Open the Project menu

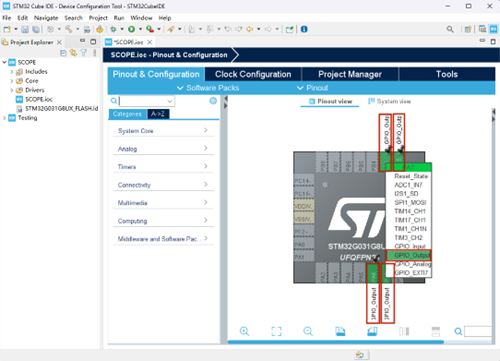tap(98, 18)
